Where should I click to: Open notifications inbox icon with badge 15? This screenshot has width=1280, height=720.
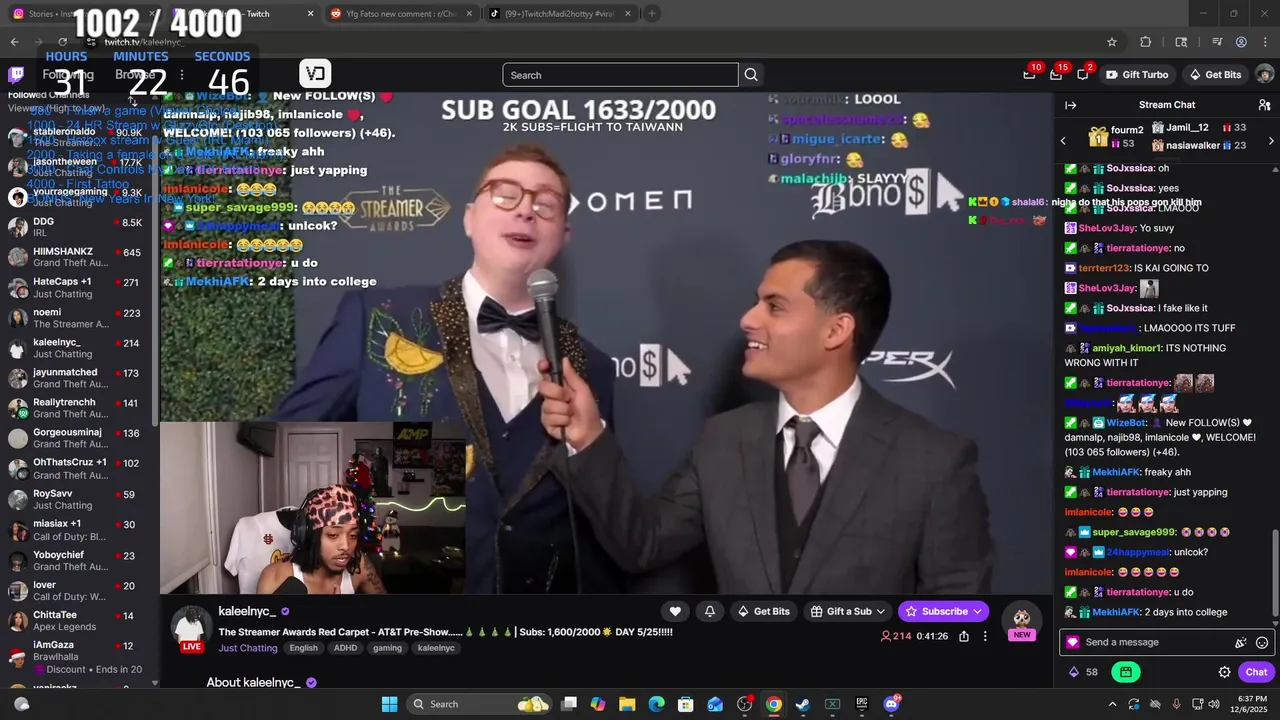[1056, 75]
